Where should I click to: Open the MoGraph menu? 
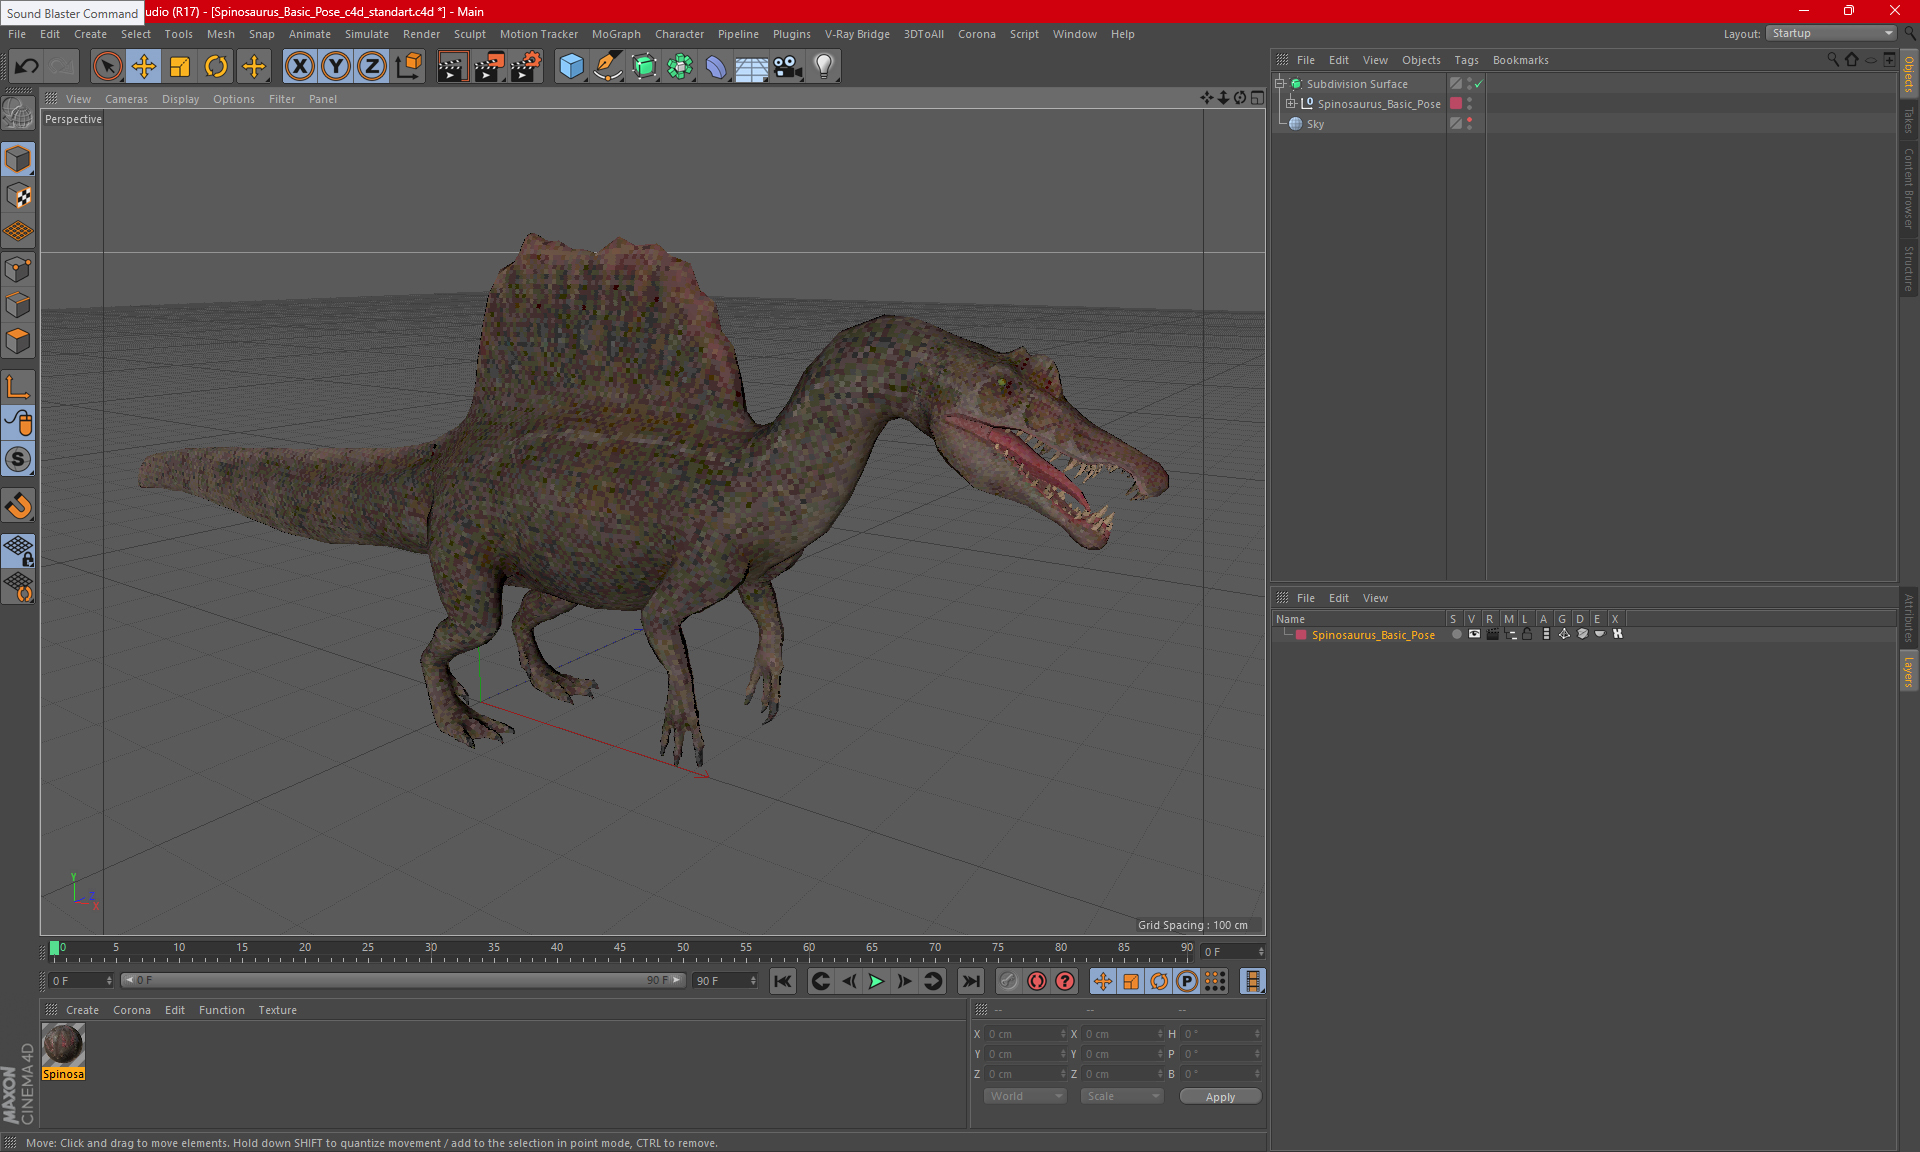pos(616,34)
